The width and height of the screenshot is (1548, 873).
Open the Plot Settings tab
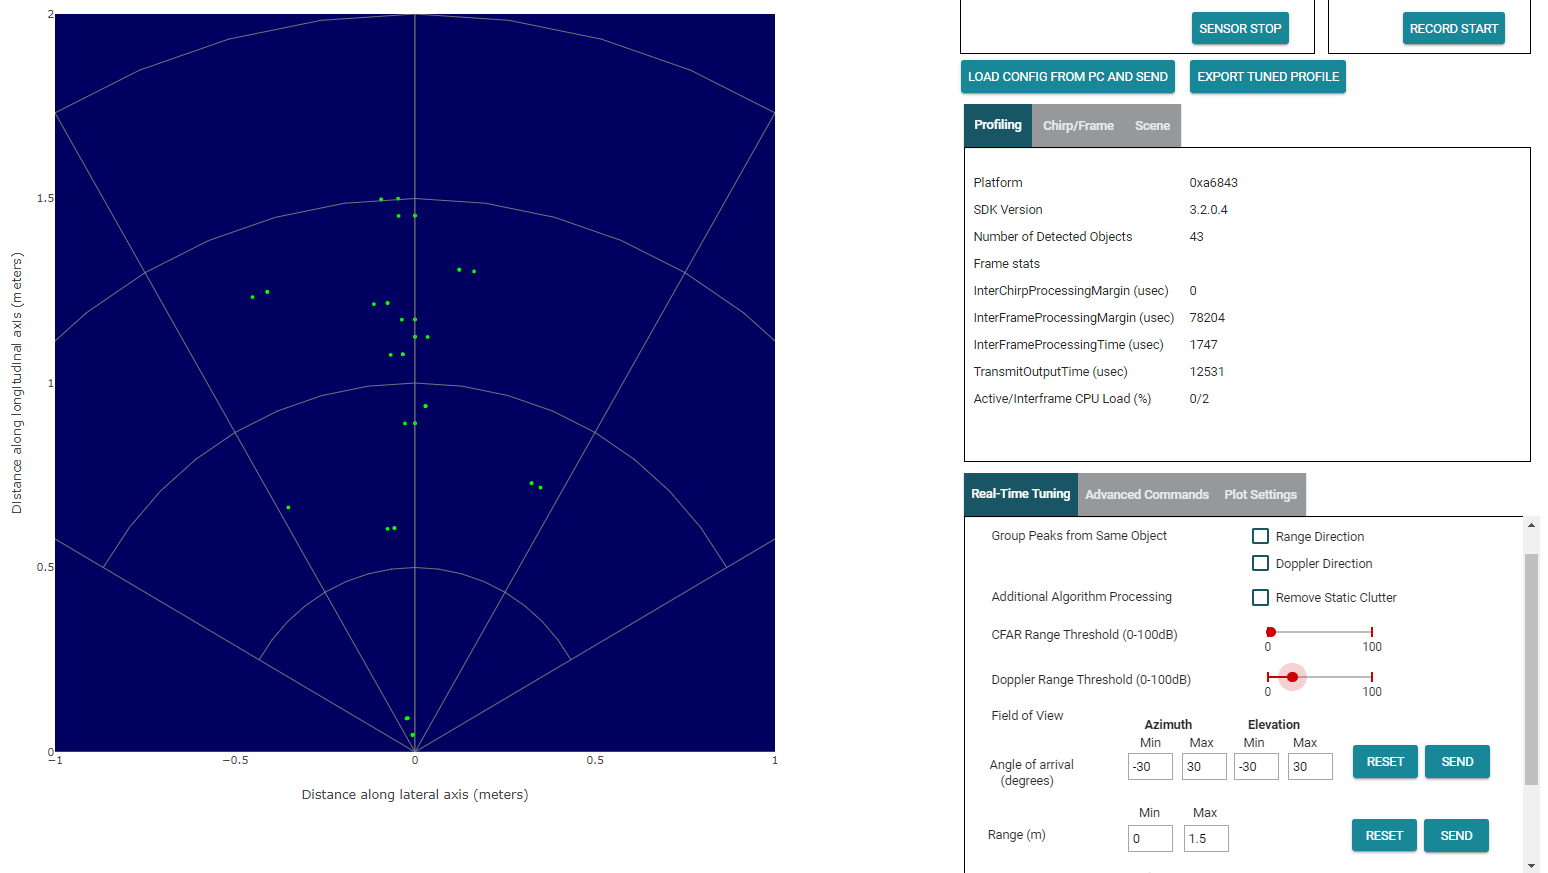click(1260, 495)
